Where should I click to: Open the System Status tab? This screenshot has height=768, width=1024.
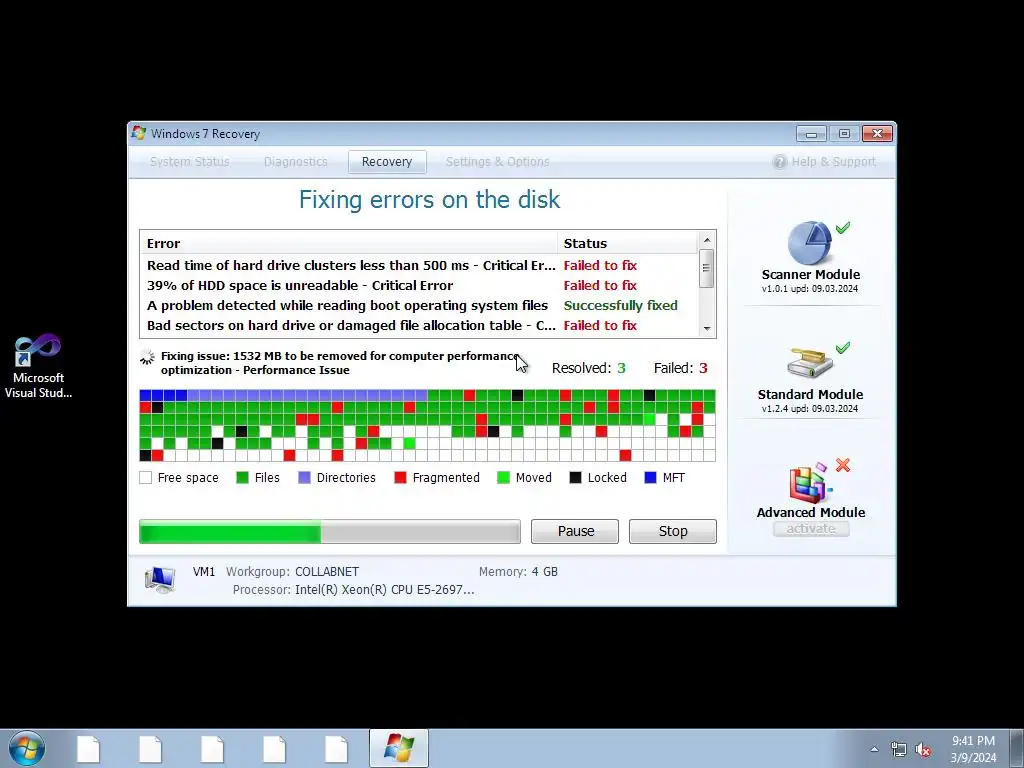189,162
